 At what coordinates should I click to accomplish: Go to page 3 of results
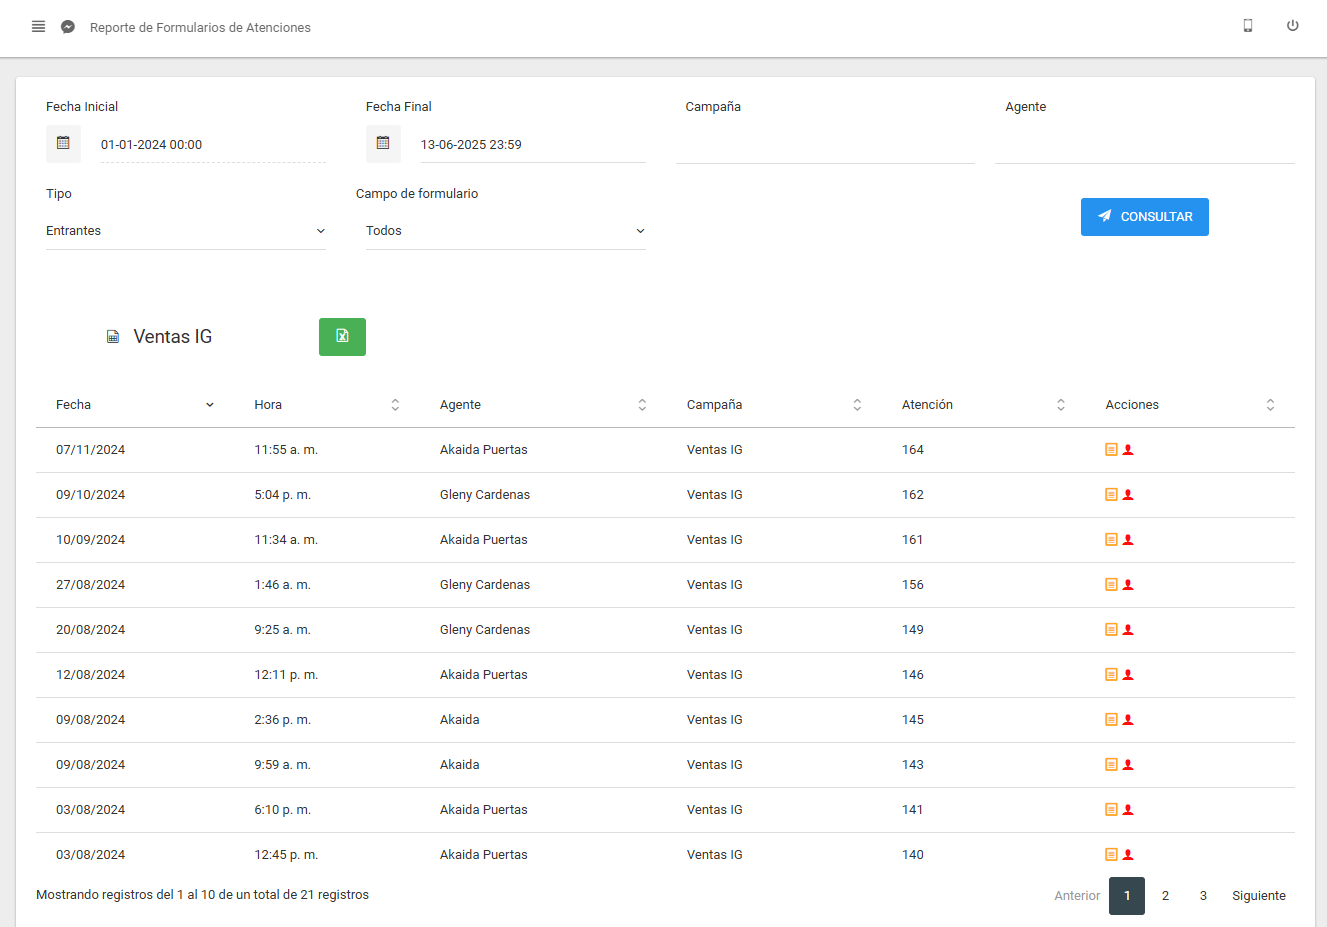pos(1203,896)
